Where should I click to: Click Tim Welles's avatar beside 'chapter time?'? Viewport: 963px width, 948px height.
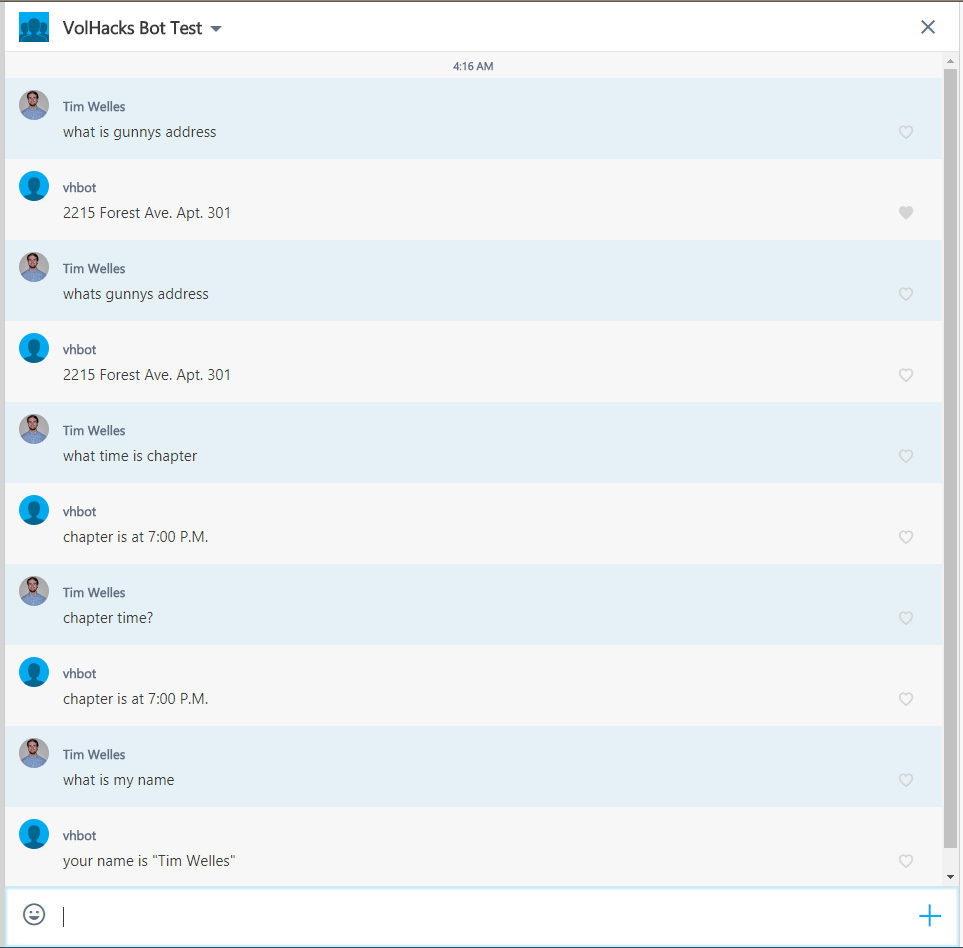point(33,590)
